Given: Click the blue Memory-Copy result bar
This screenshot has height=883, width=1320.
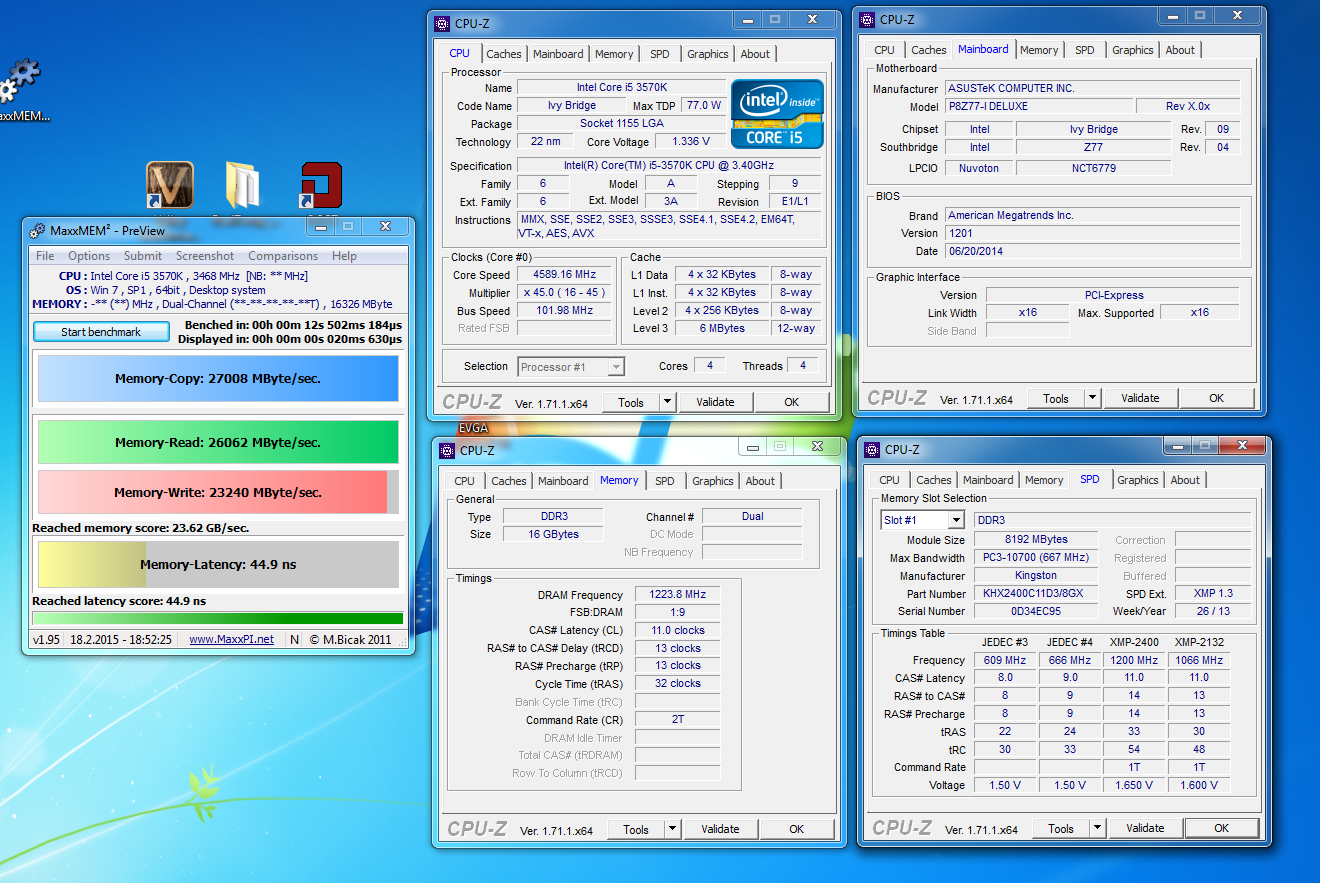Looking at the screenshot, I should (x=218, y=379).
